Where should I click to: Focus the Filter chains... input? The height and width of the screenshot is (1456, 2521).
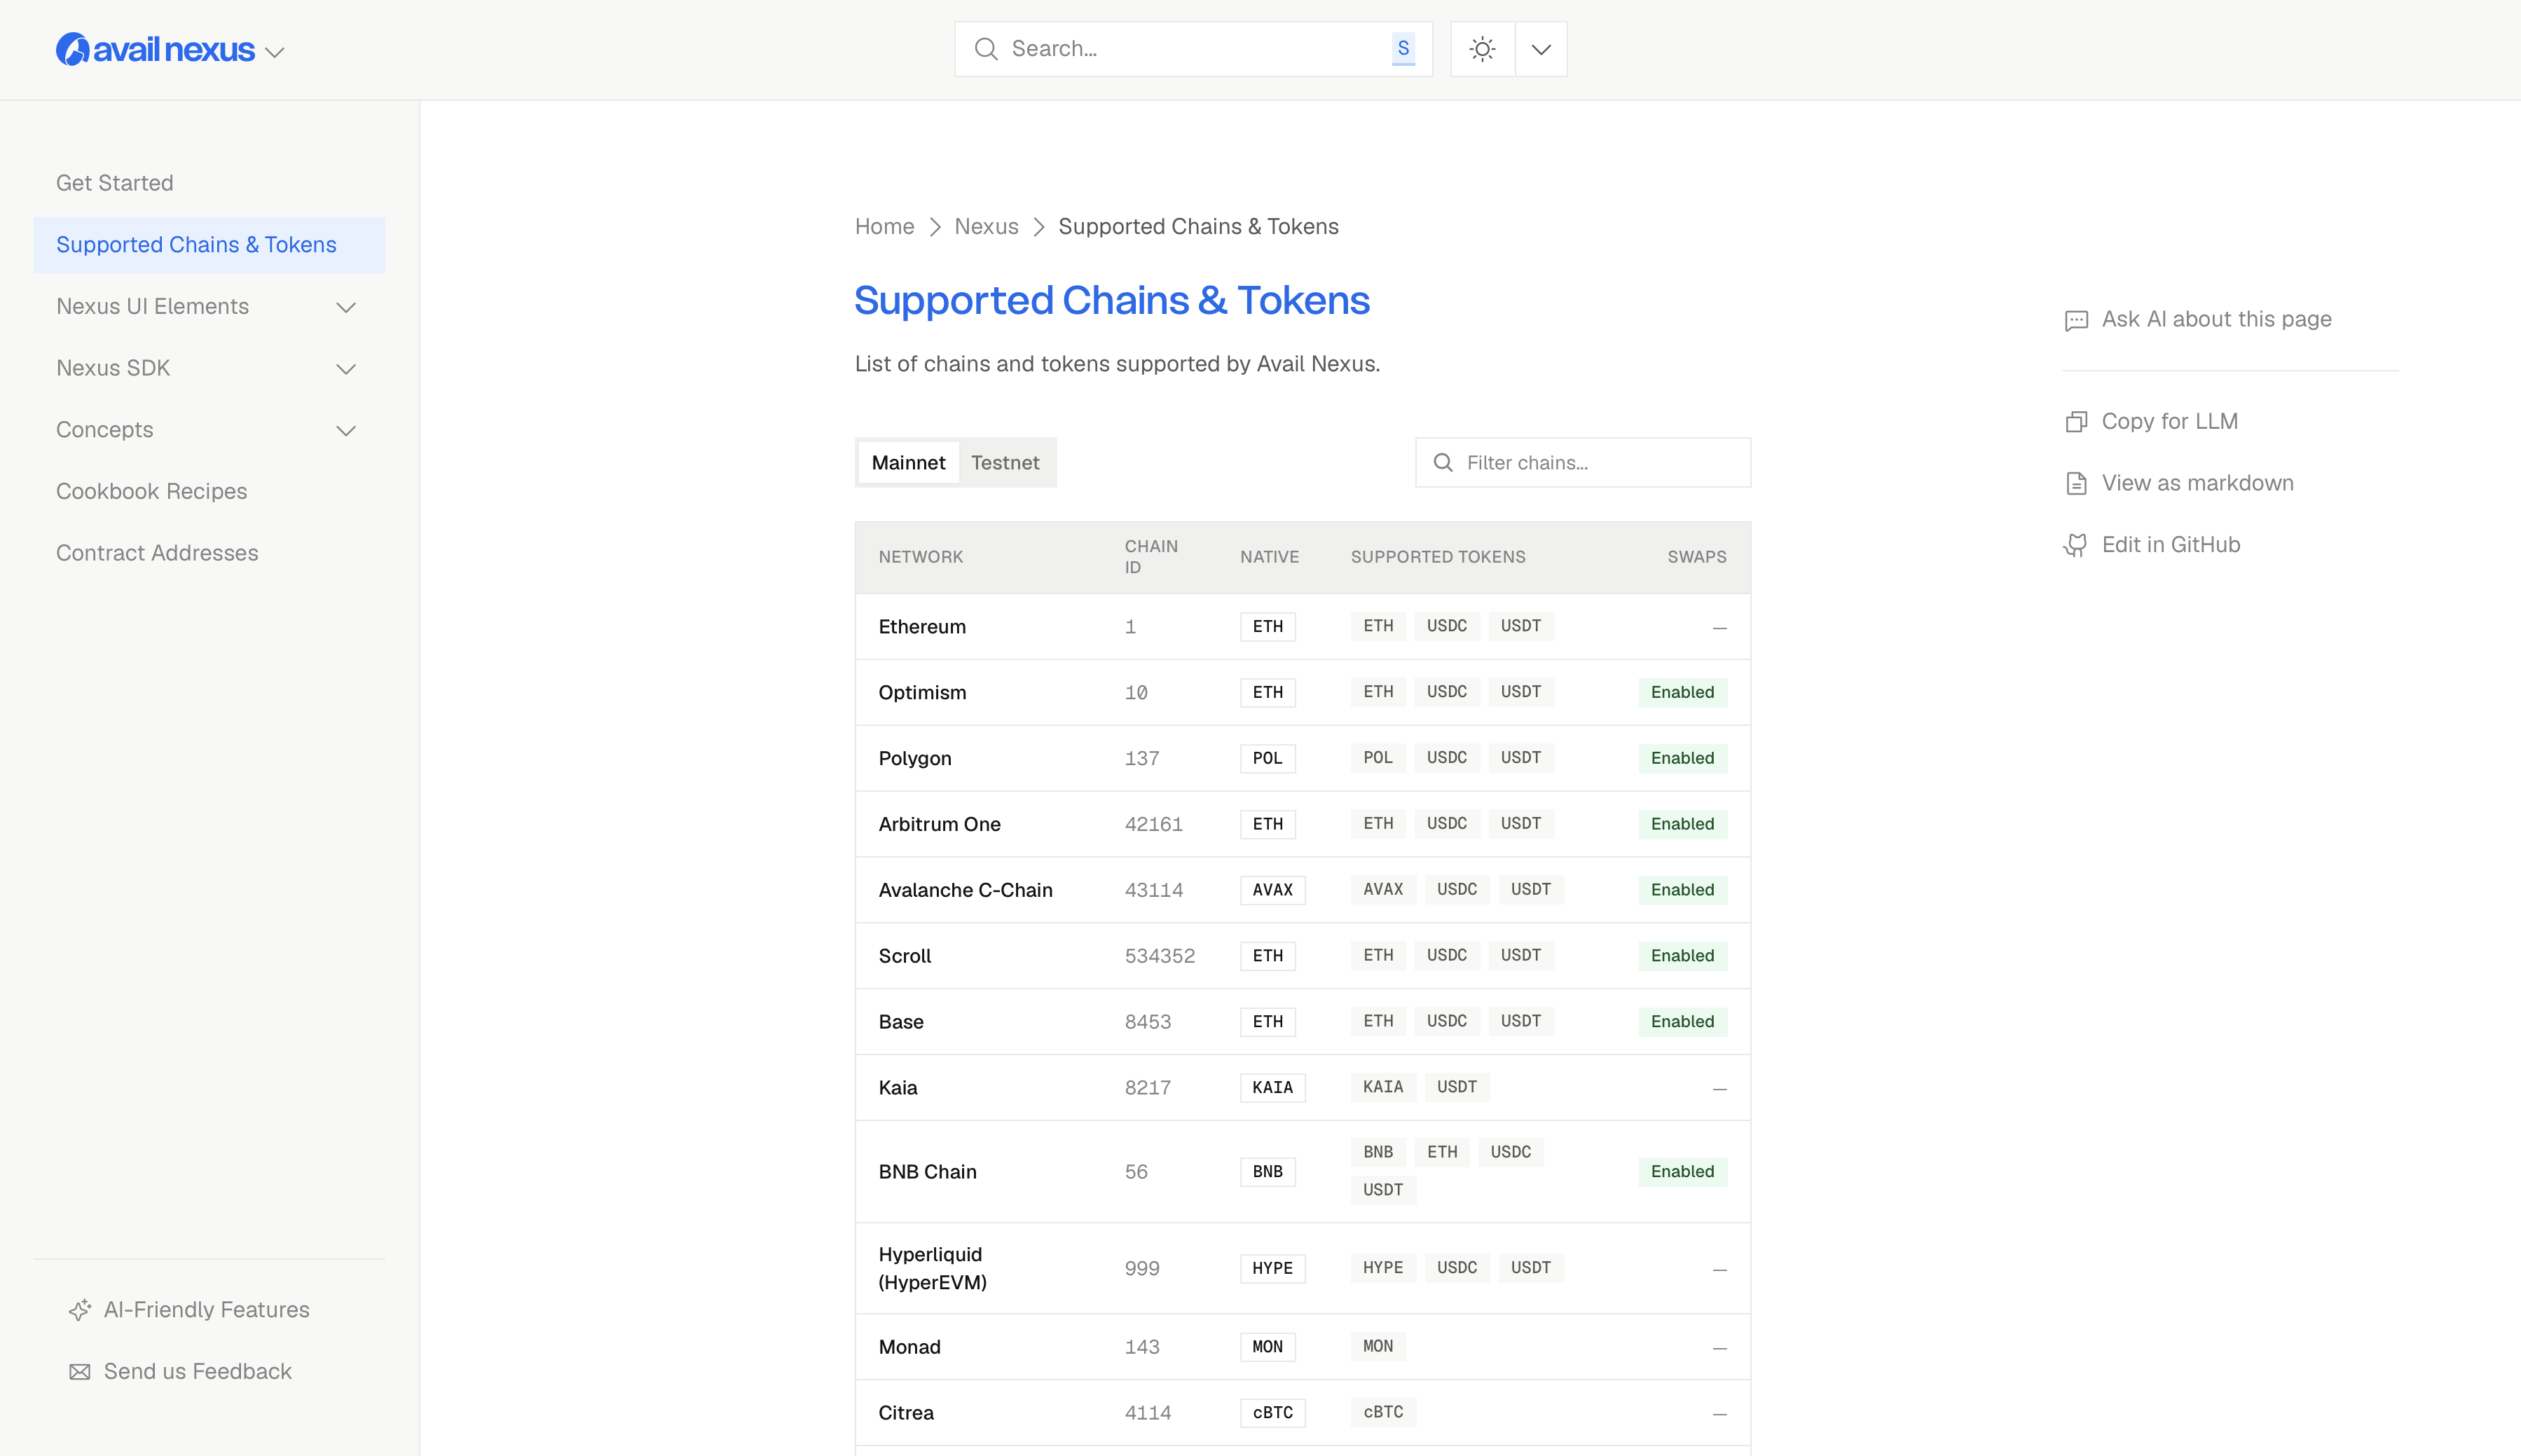click(1583, 463)
